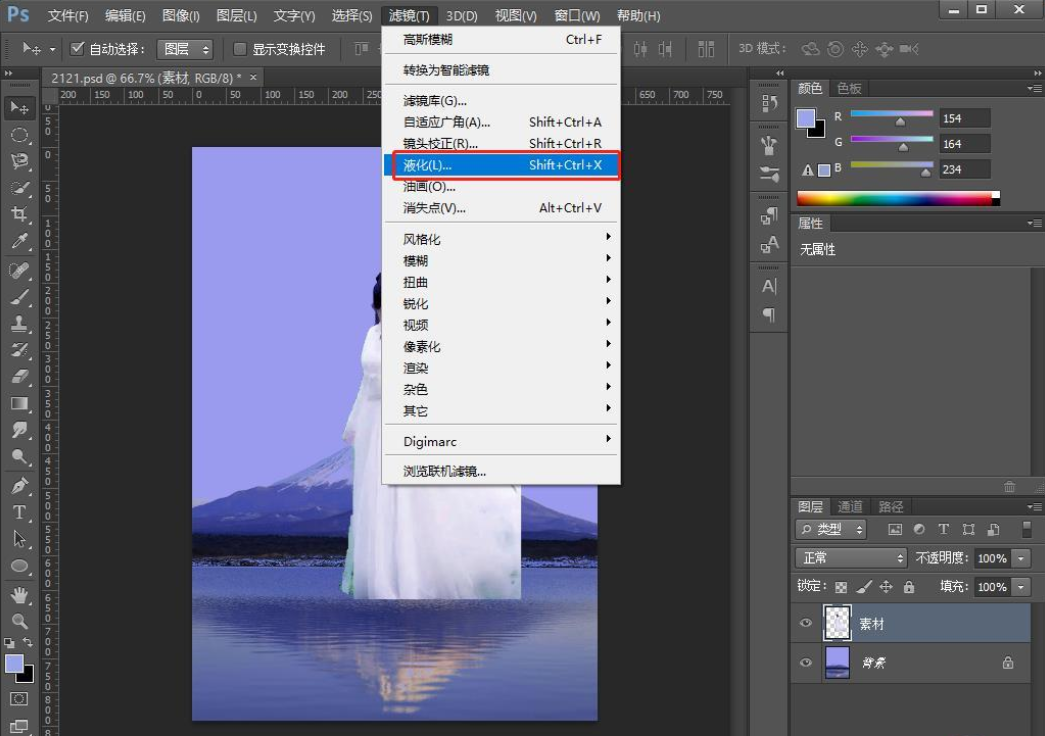Open the Paragraph panel icon
The image size is (1045, 736).
click(769, 314)
